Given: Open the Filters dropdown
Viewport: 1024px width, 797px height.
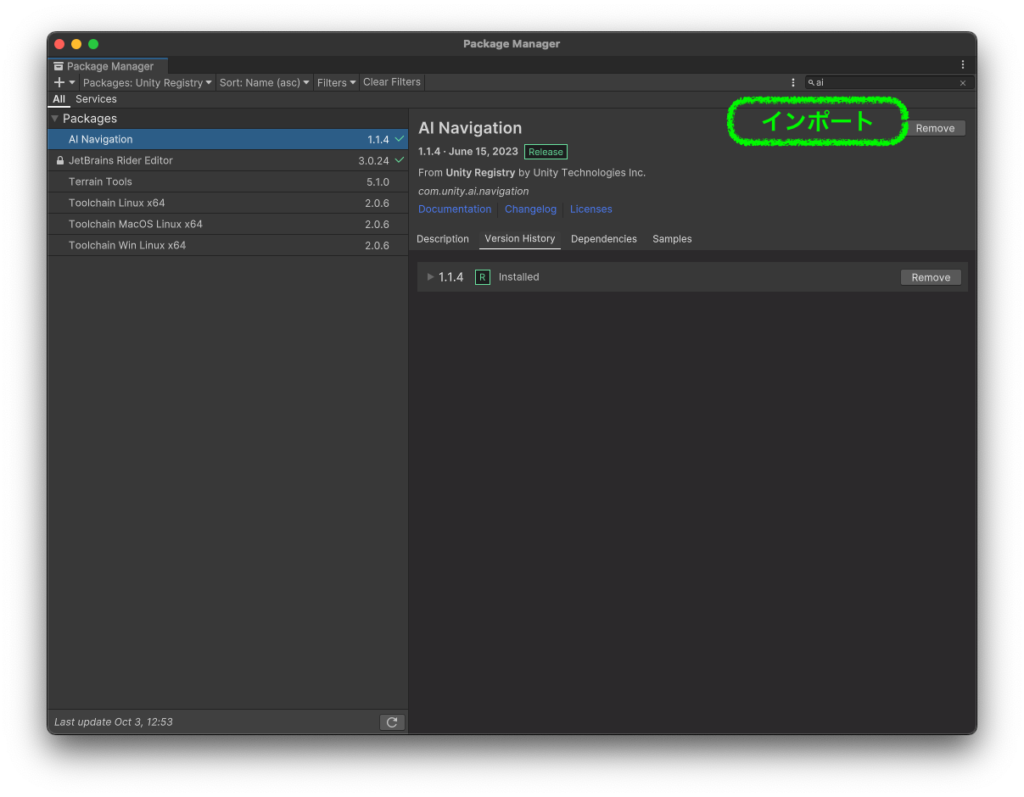Looking at the screenshot, I should click(336, 82).
